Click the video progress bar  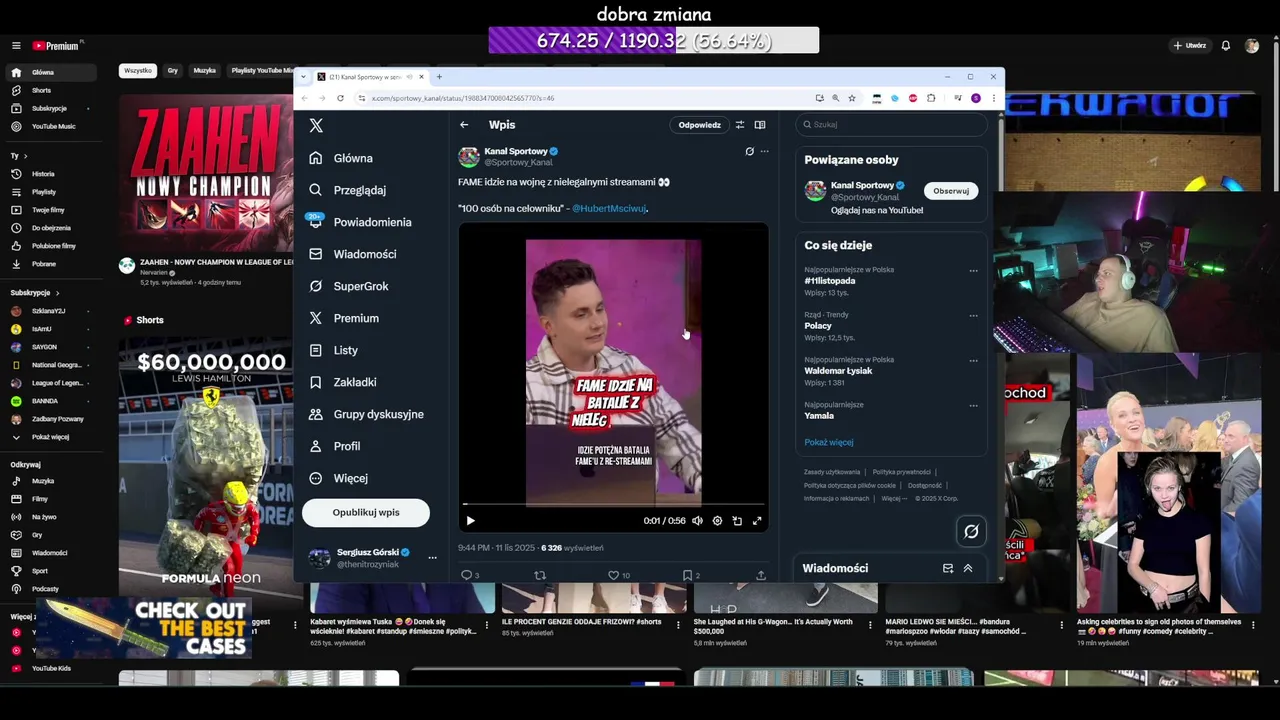(613, 505)
